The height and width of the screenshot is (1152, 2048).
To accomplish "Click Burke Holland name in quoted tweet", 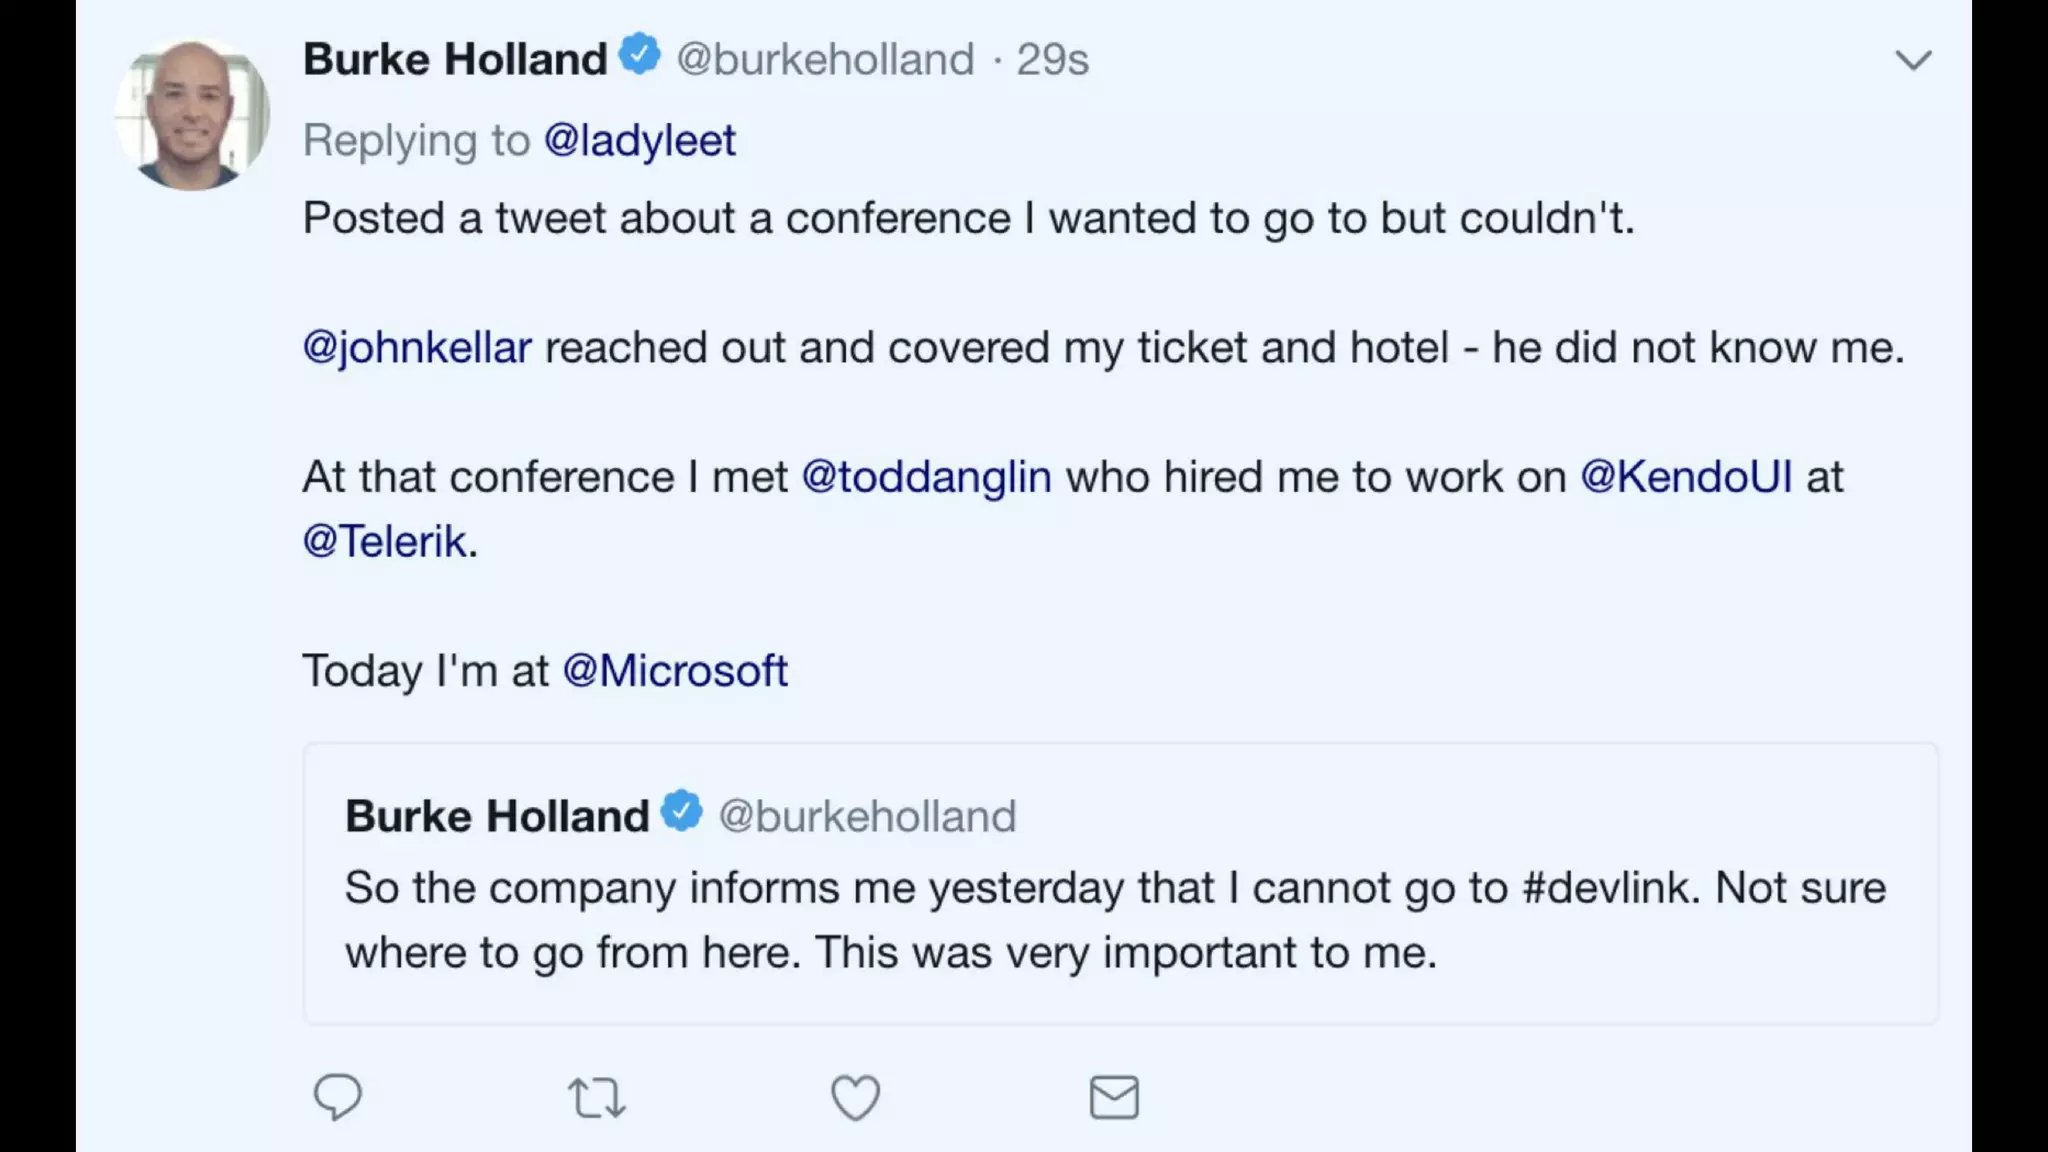I will pos(497,816).
